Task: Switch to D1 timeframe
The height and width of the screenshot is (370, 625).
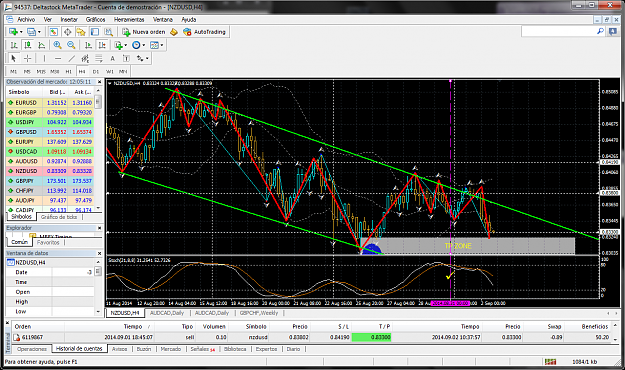Action: pos(96,72)
